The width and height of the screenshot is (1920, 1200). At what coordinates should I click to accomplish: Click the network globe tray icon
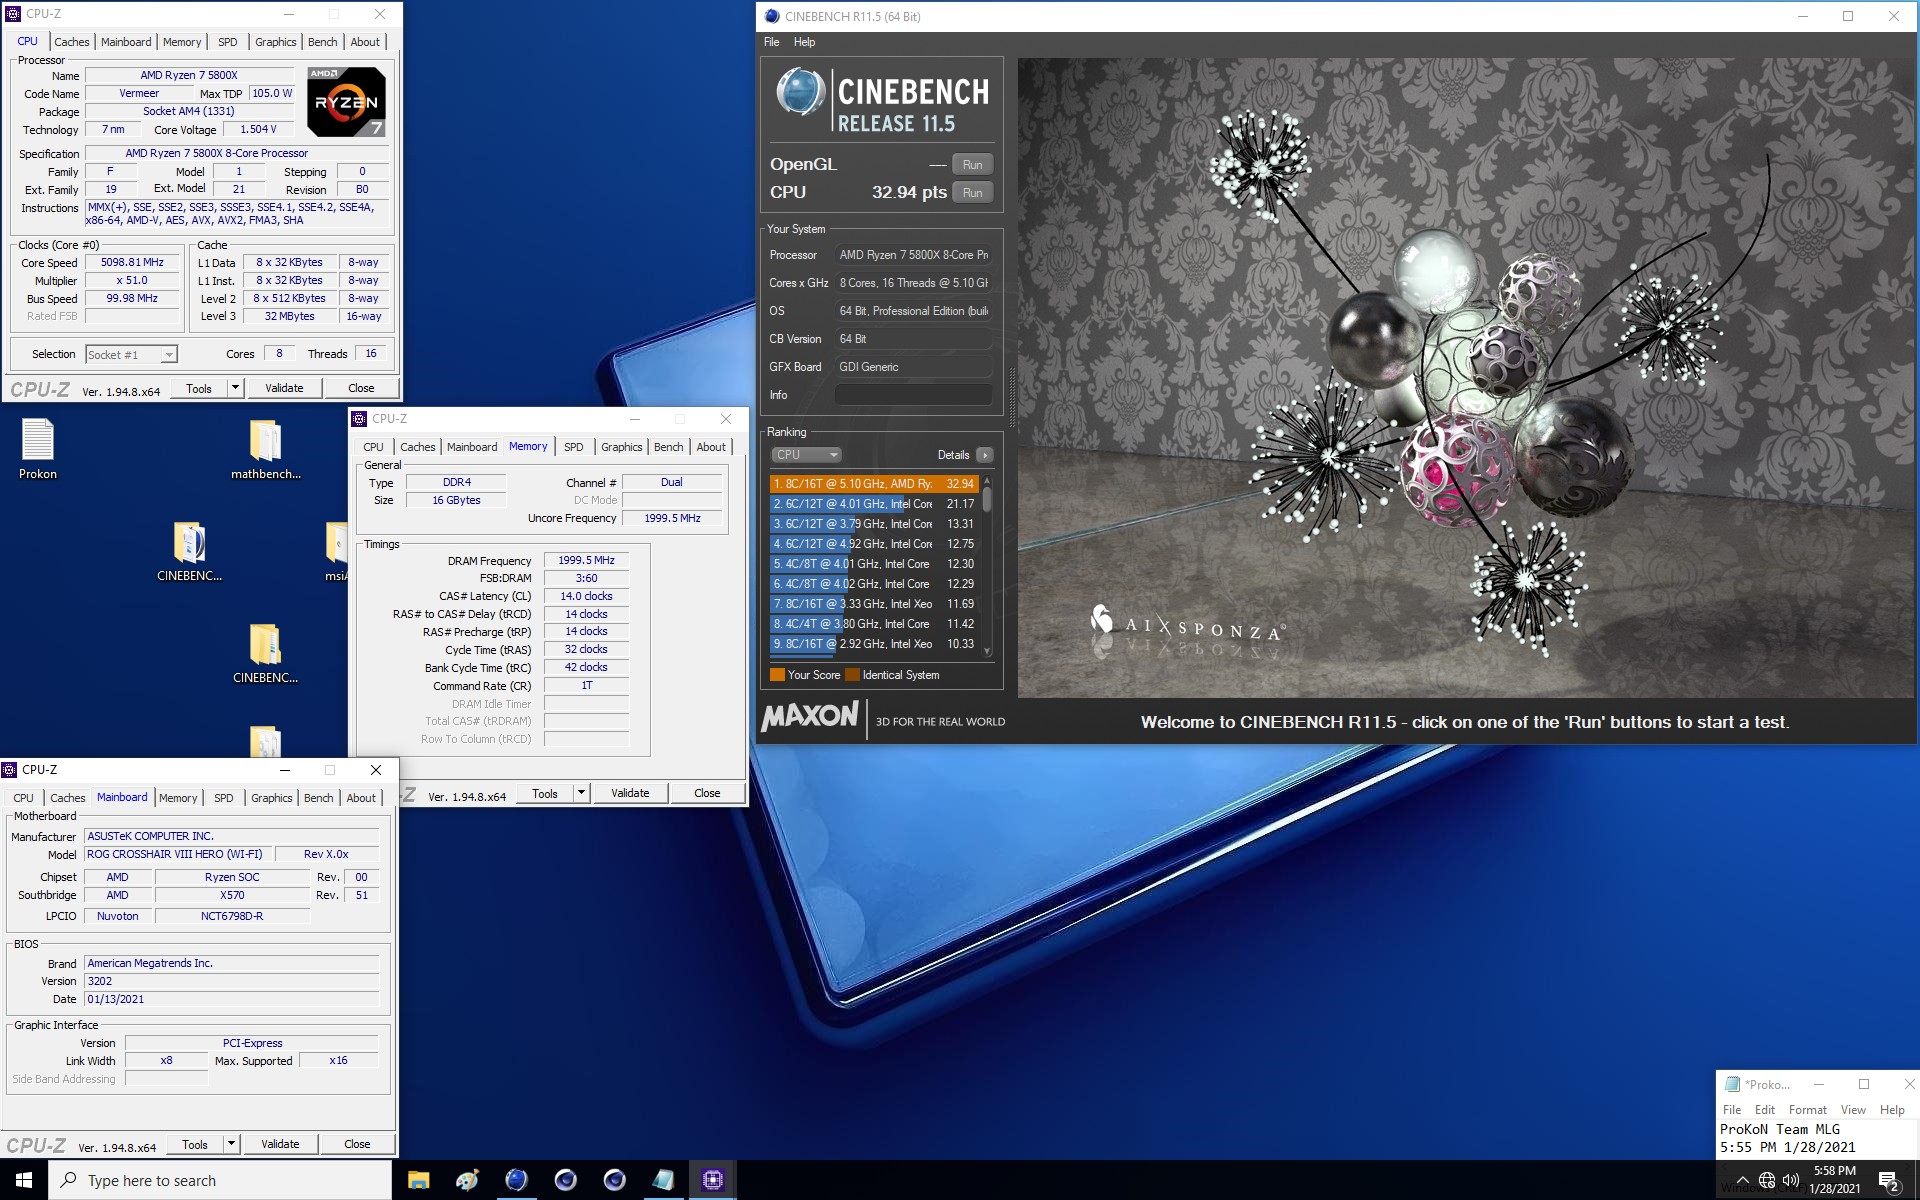tap(1767, 1180)
